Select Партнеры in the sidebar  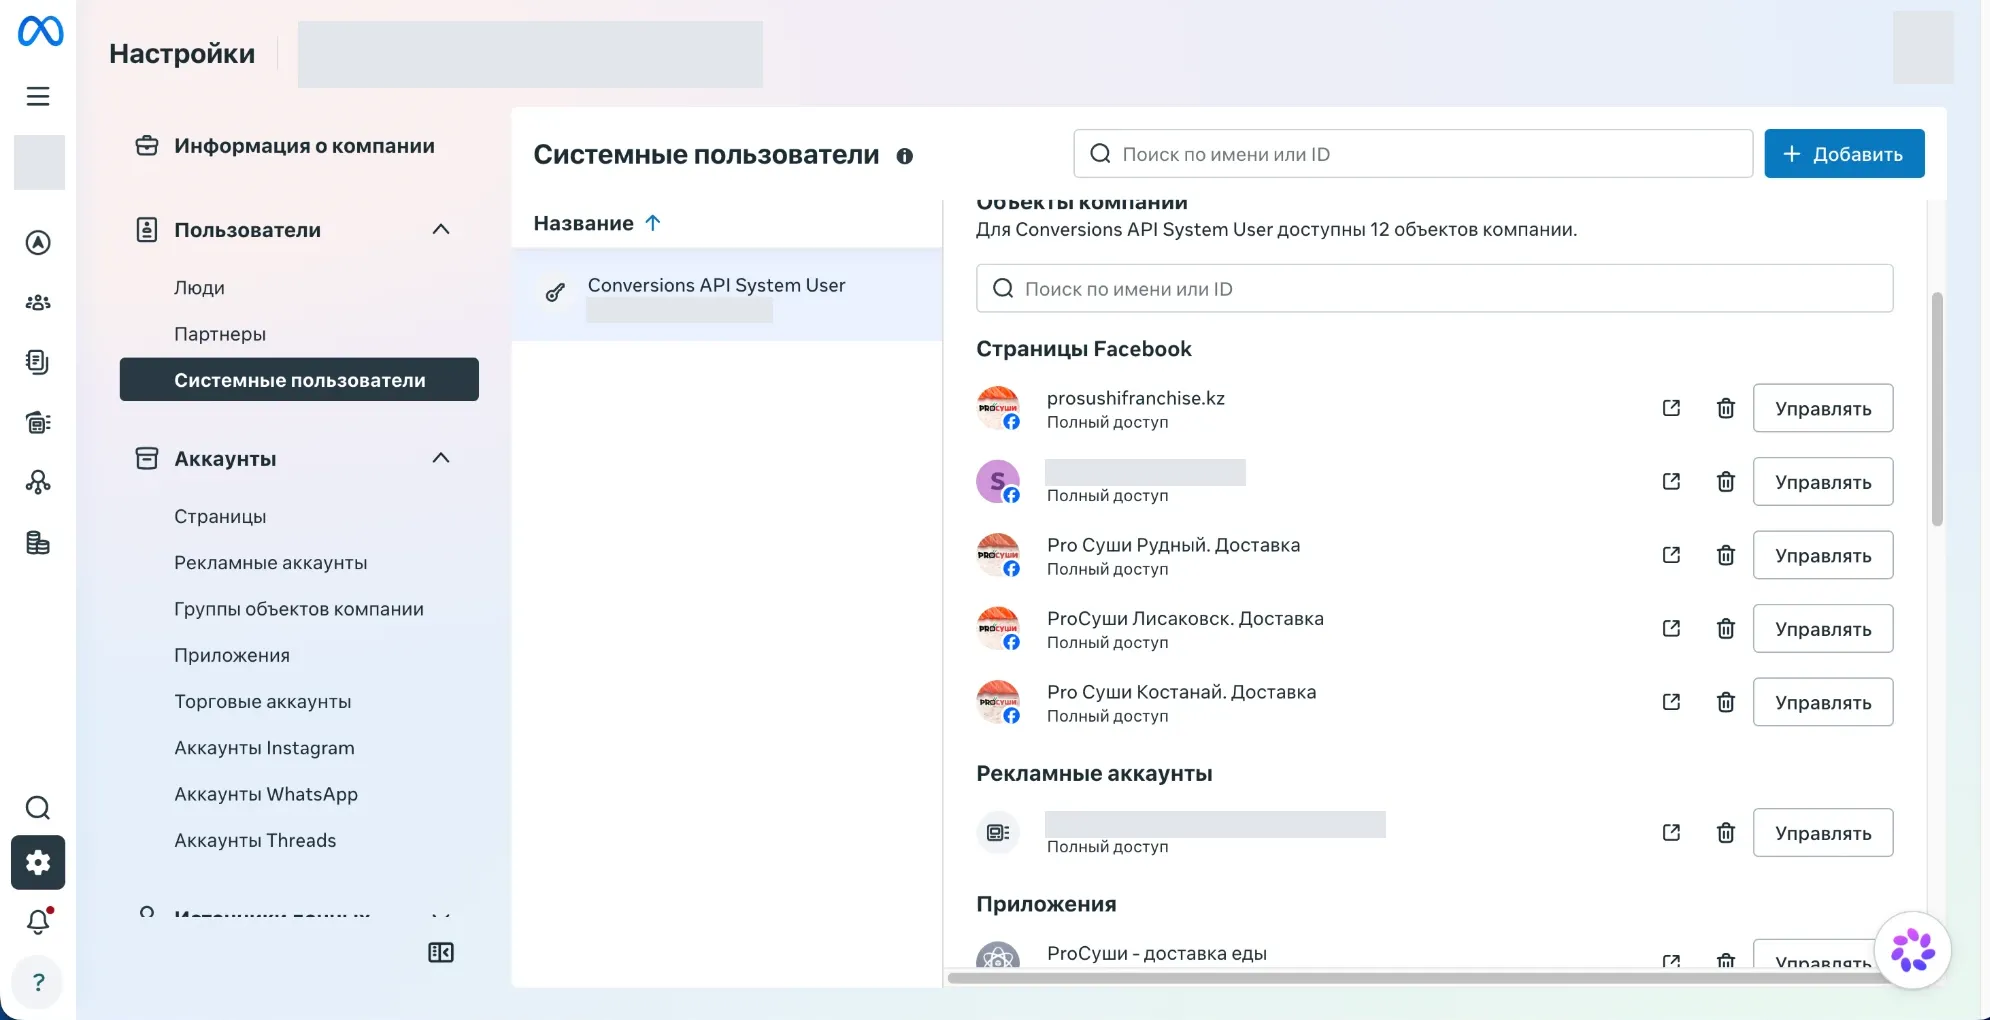pyautogui.click(x=220, y=334)
